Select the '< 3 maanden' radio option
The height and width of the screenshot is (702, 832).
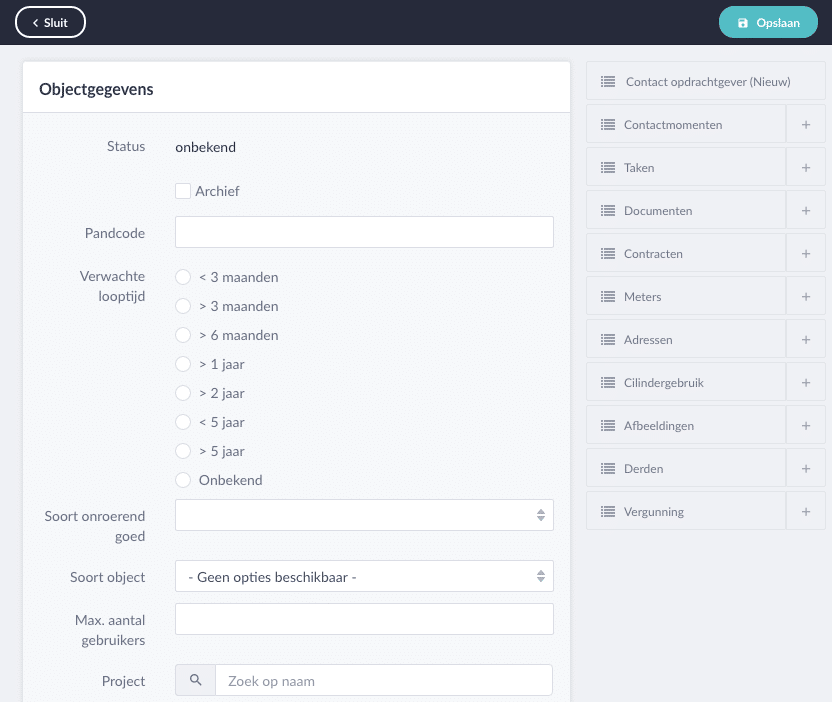click(183, 277)
